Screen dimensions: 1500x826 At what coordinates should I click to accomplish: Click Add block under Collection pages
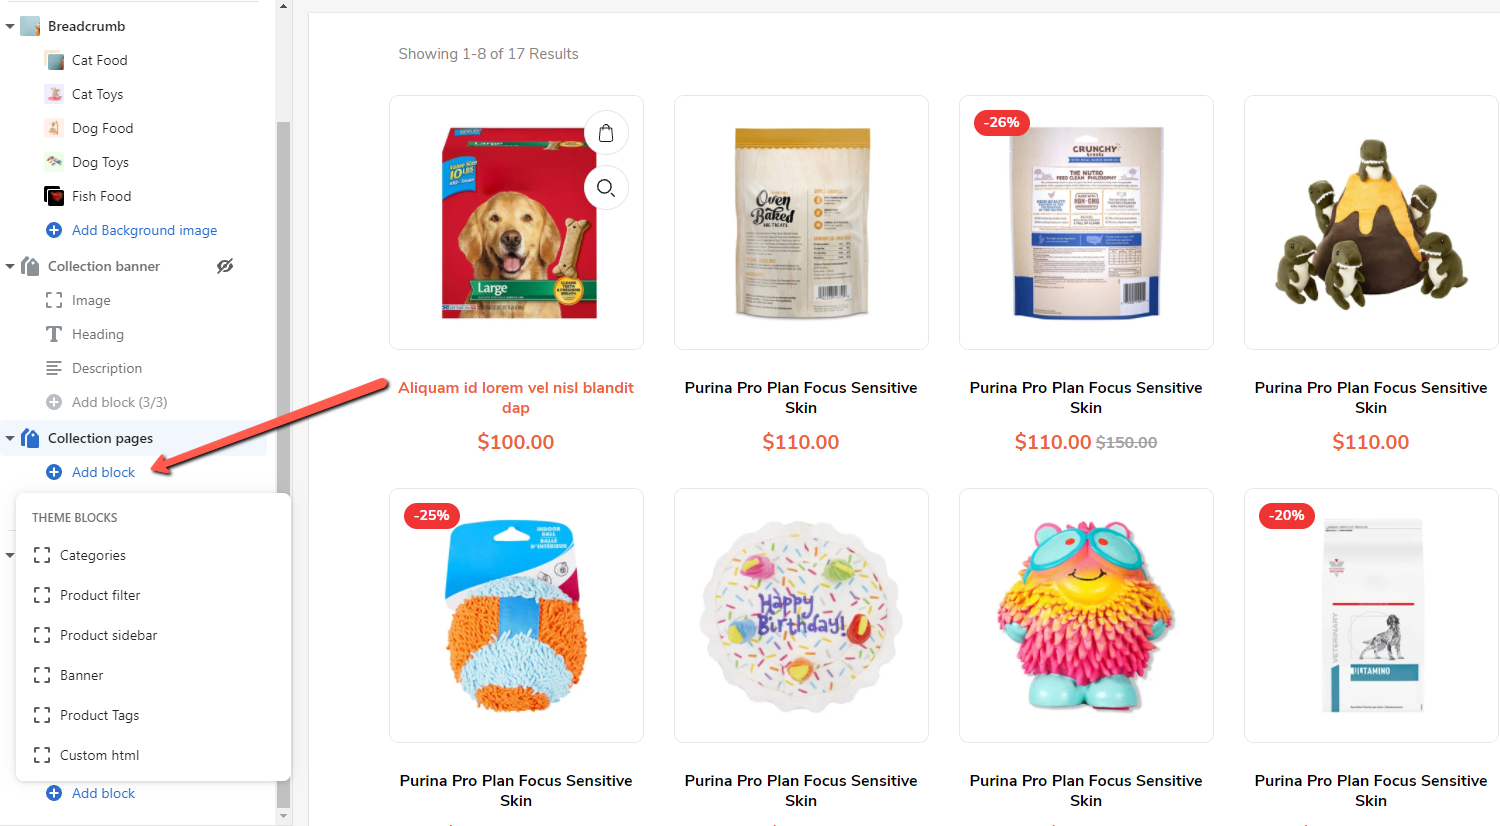pos(103,472)
